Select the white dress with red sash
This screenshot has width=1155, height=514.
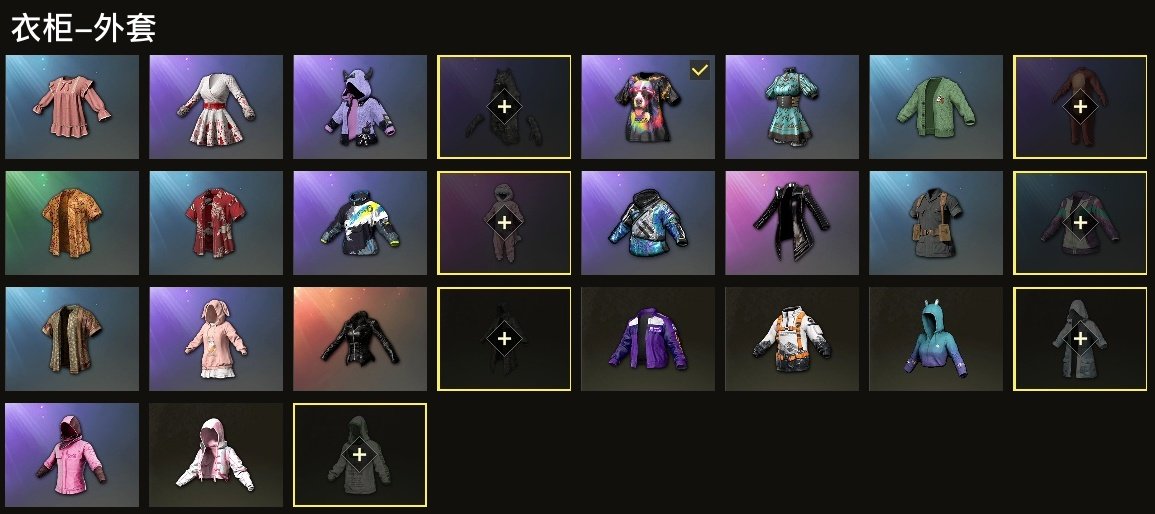[x=216, y=107]
